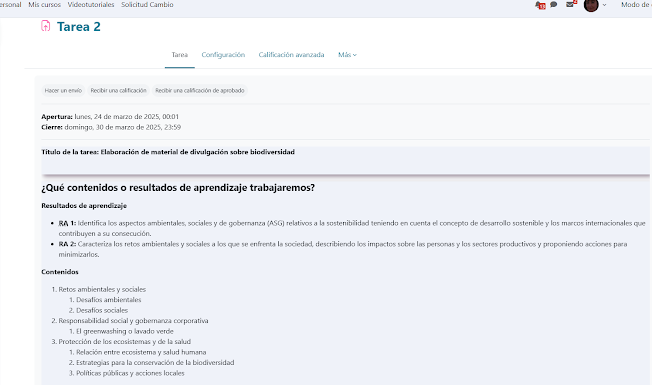Click the Apertura date line
Viewport: 652px width, 385px height.
(110, 117)
